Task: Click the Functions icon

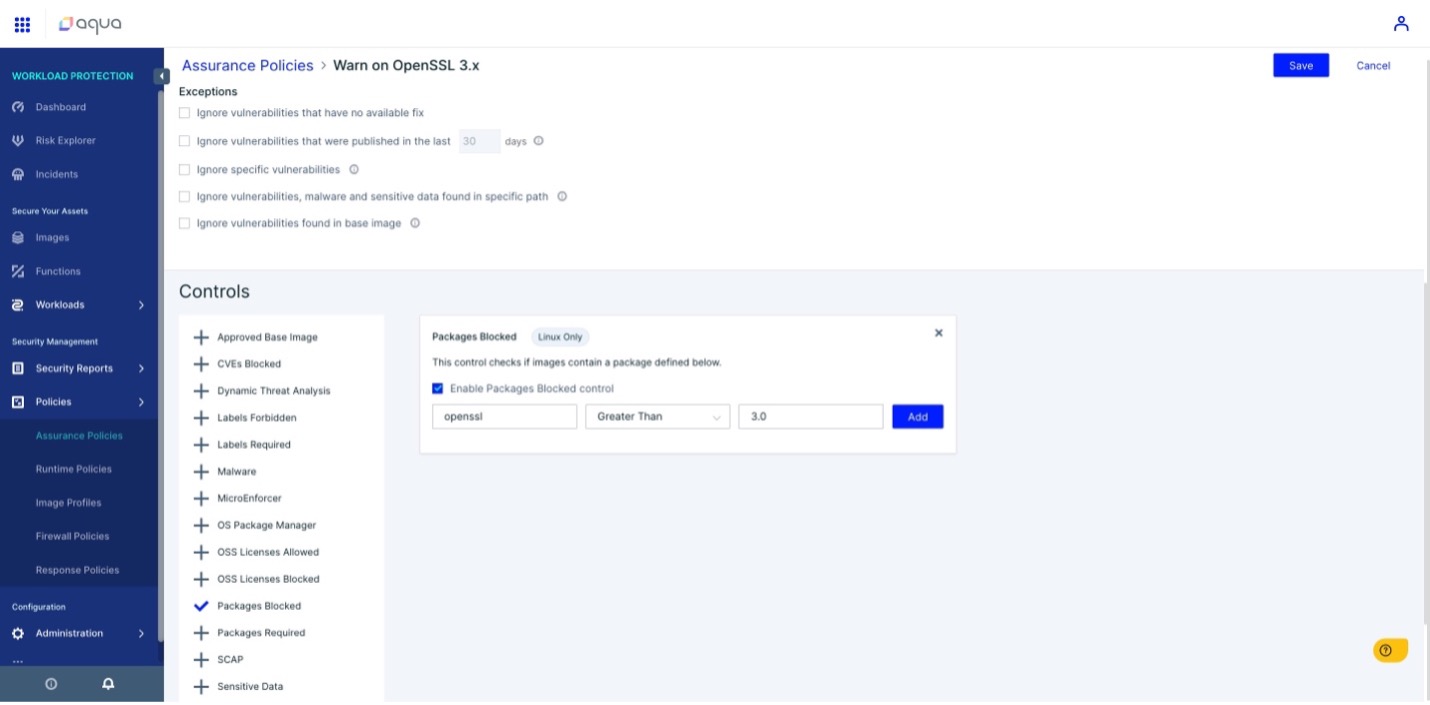Action: pos(18,271)
